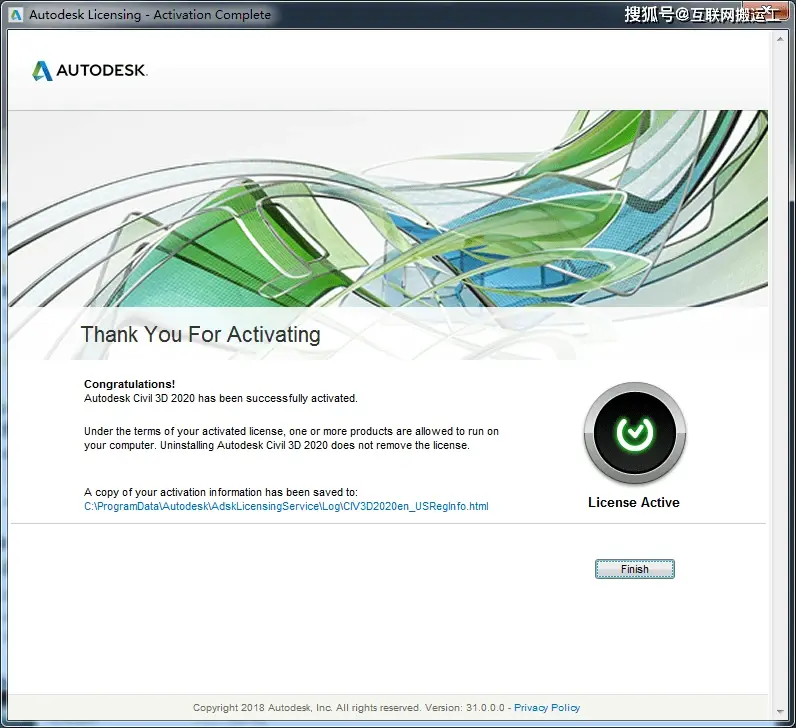Click the Finish button
The height and width of the screenshot is (728, 796).
tap(635, 569)
